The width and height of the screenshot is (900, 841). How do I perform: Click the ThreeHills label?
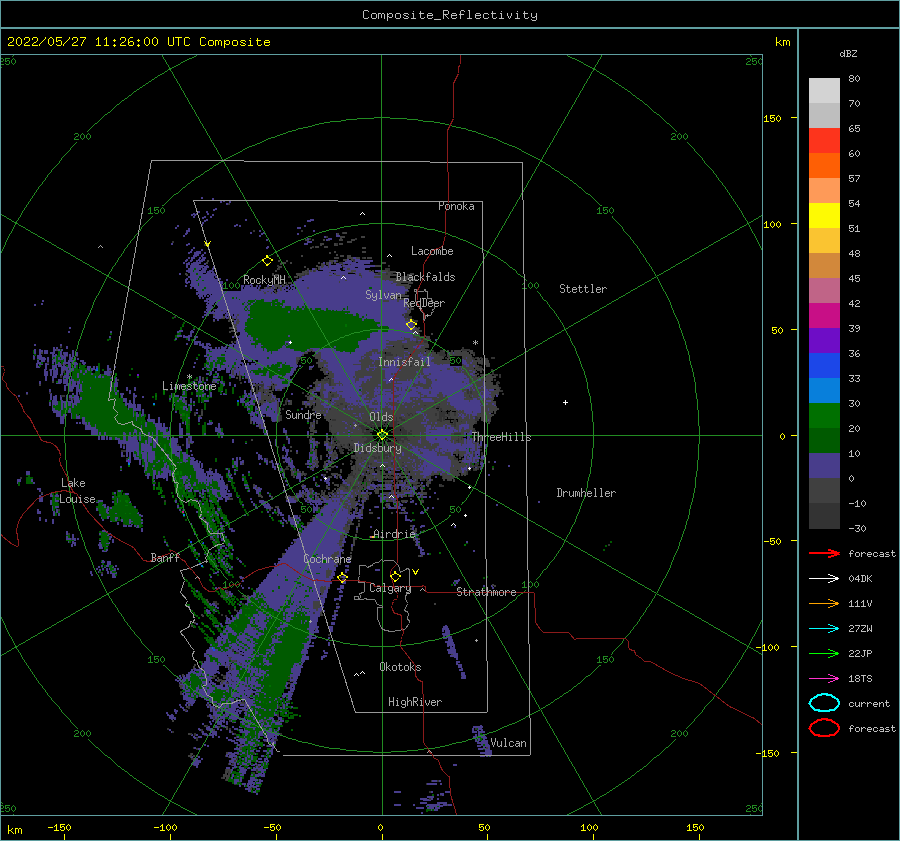[501, 437]
